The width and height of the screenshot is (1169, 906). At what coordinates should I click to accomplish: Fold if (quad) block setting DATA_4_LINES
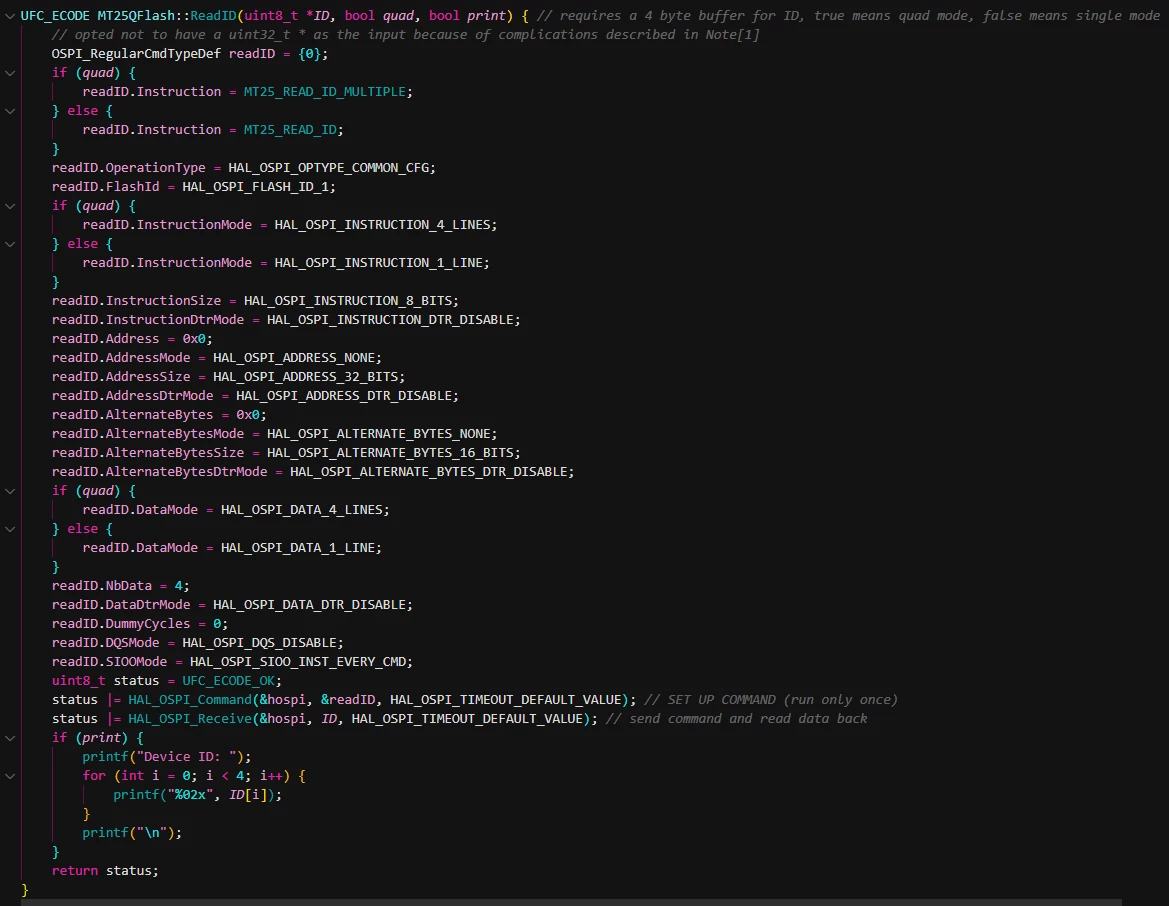click(10, 491)
